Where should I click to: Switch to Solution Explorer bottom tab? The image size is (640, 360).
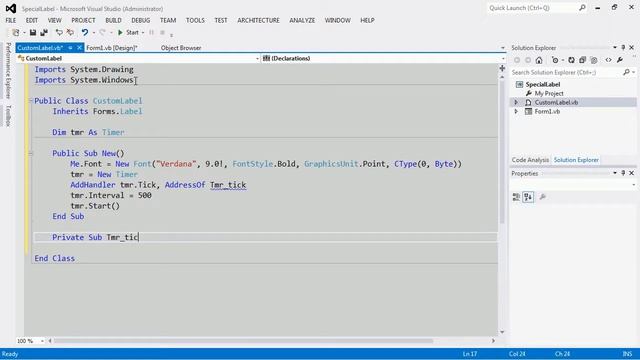click(576, 160)
